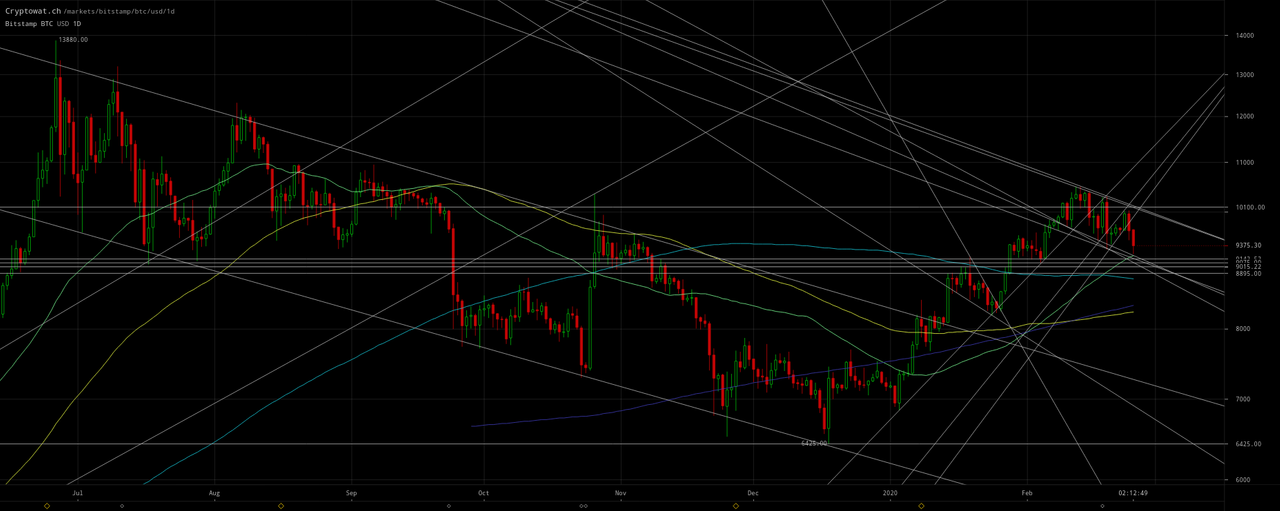Screen dimensions: 1280x511
Task: Select the yellow diamond marker left of Jul
Action: 47,506
